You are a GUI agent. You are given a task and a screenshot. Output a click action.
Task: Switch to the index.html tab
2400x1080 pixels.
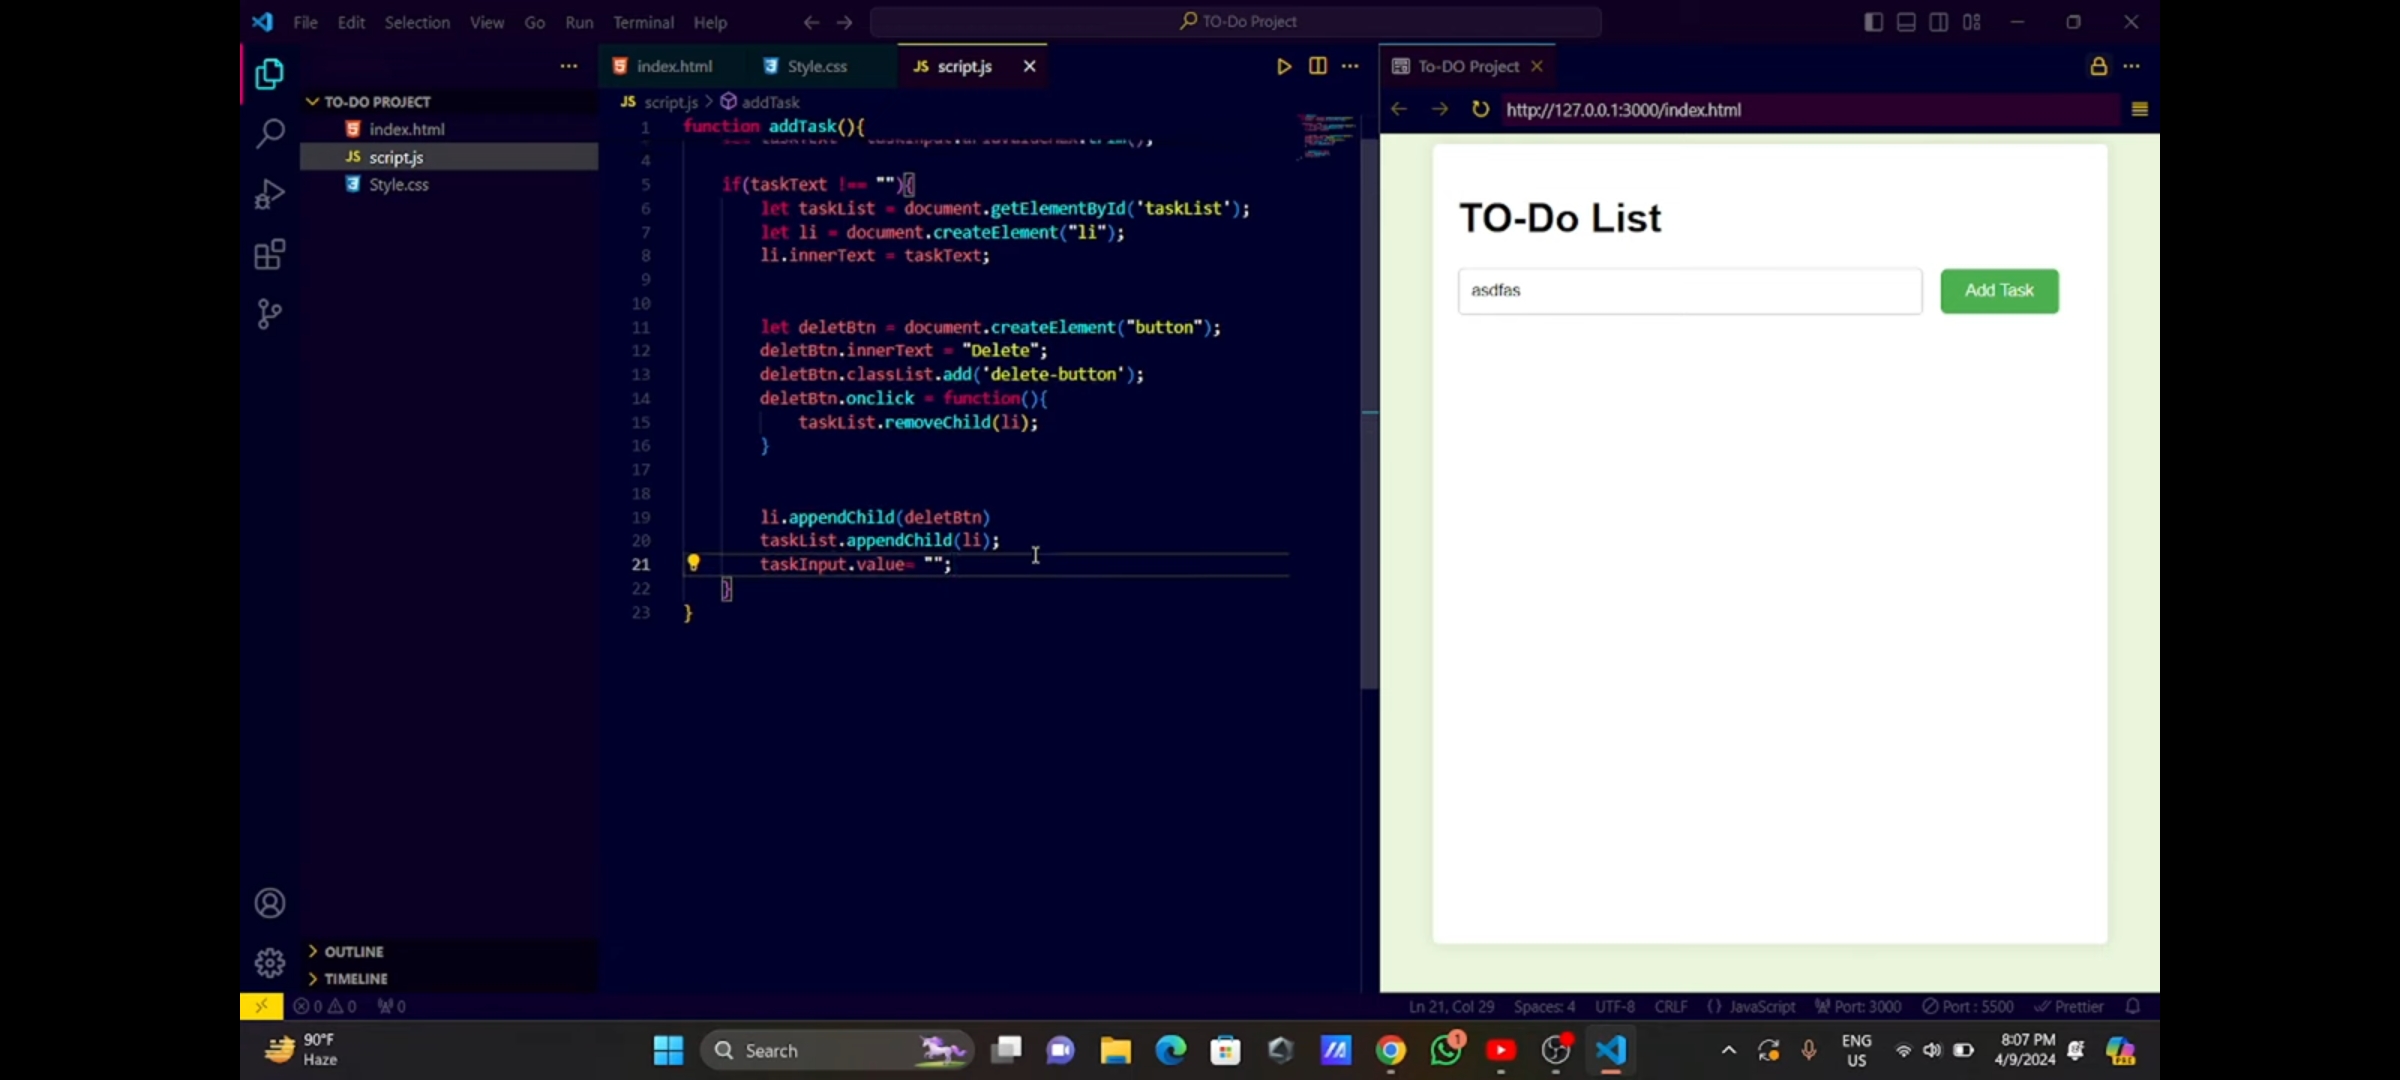tap(673, 66)
